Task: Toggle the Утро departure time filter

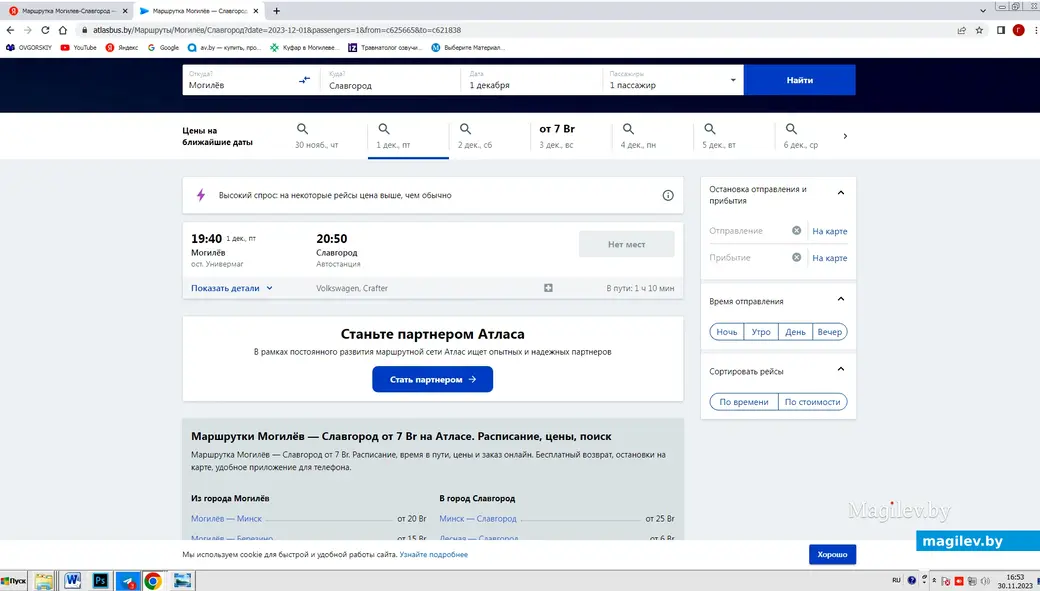Action: tap(761, 332)
